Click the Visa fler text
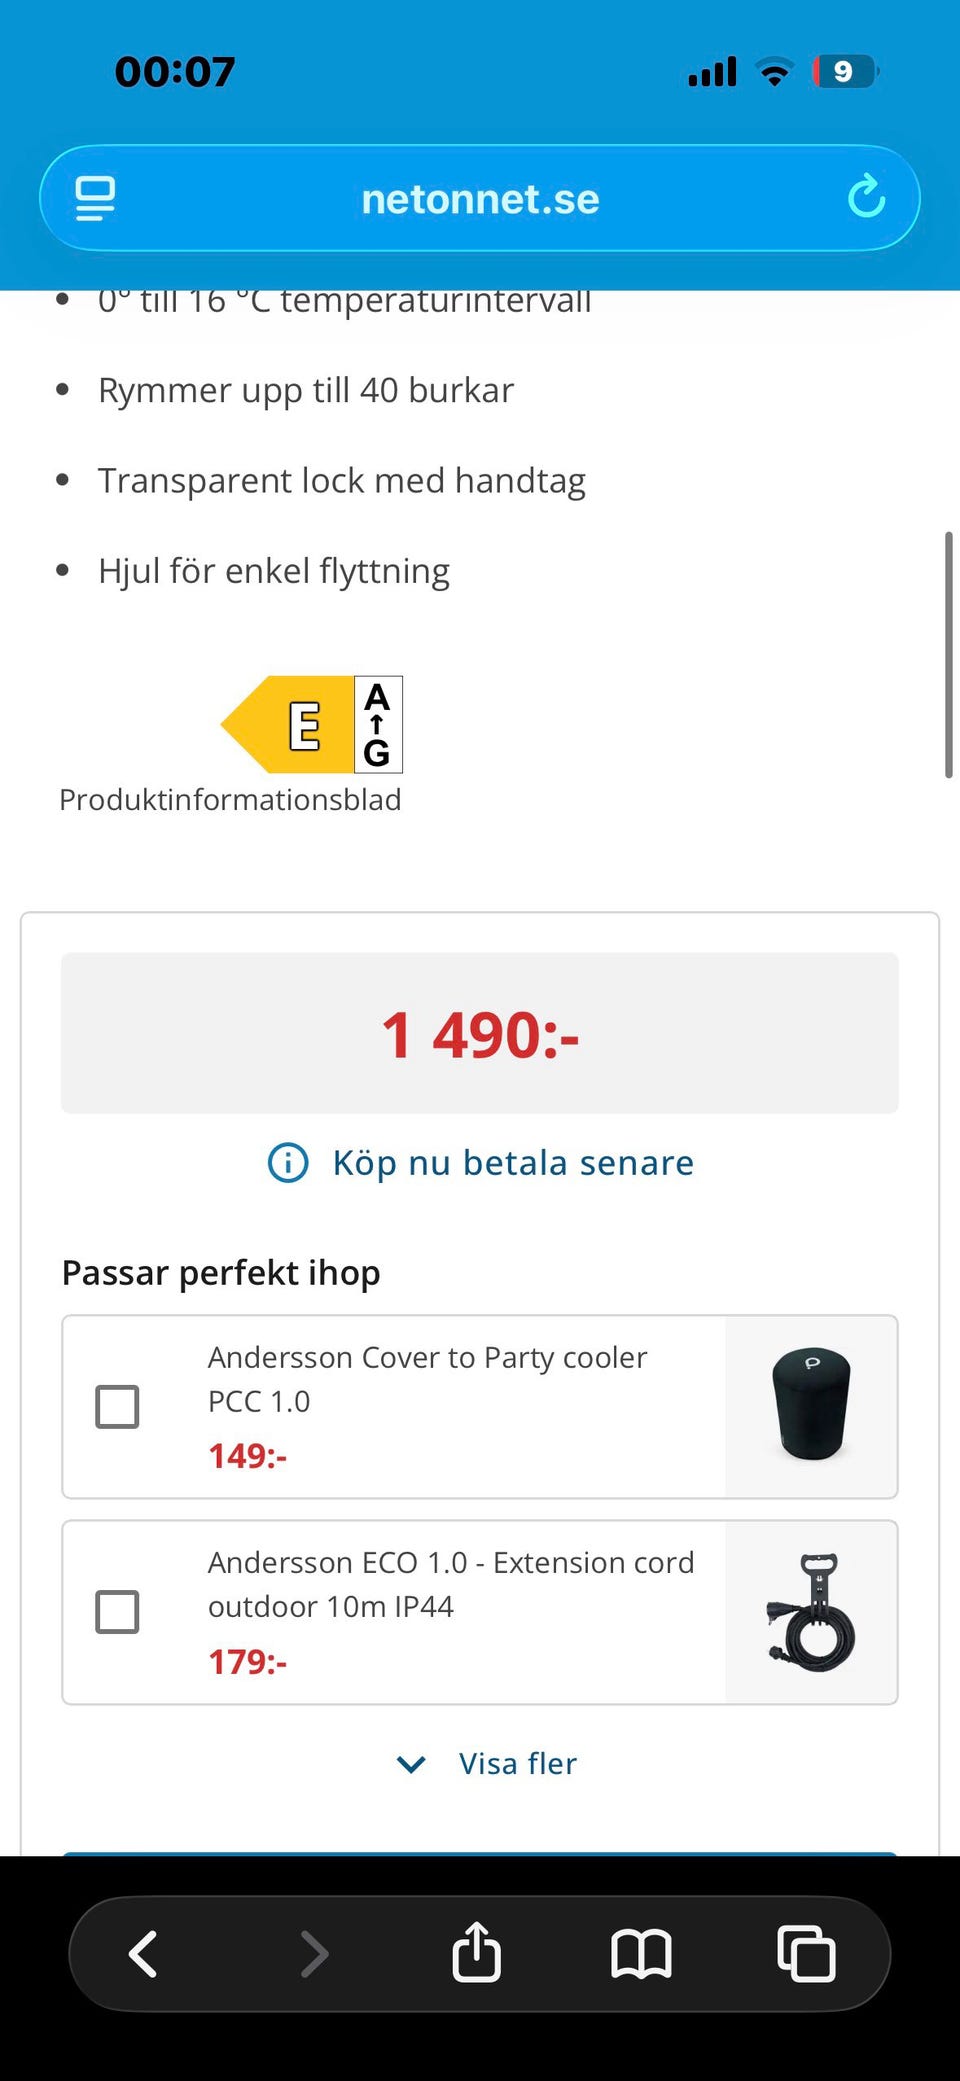The height and width of the screenshot is (2081, 960). pos(517,1764)
